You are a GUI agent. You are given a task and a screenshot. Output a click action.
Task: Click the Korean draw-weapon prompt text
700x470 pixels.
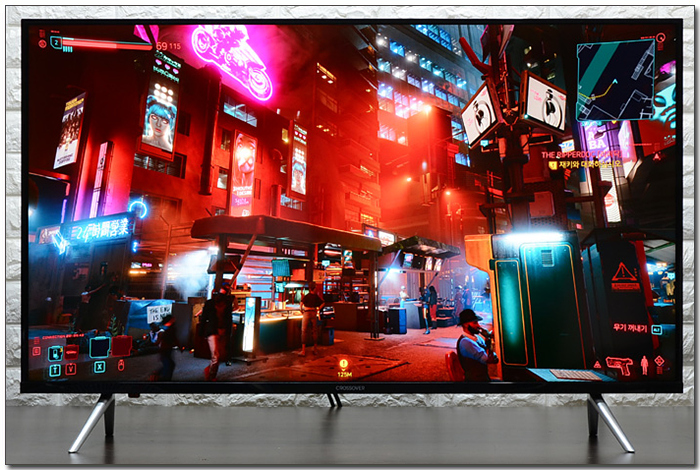click(x=629, y=329)
